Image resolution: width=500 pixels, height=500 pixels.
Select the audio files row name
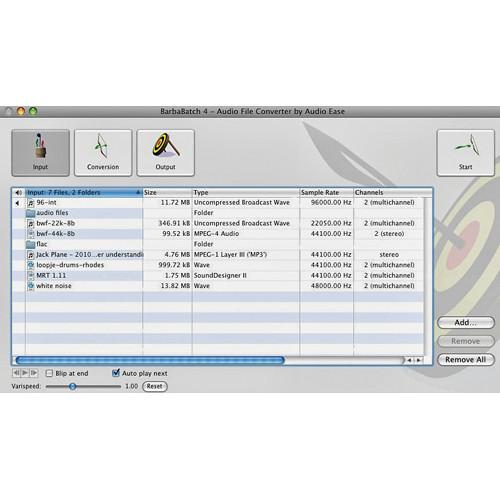coord(52,213)
